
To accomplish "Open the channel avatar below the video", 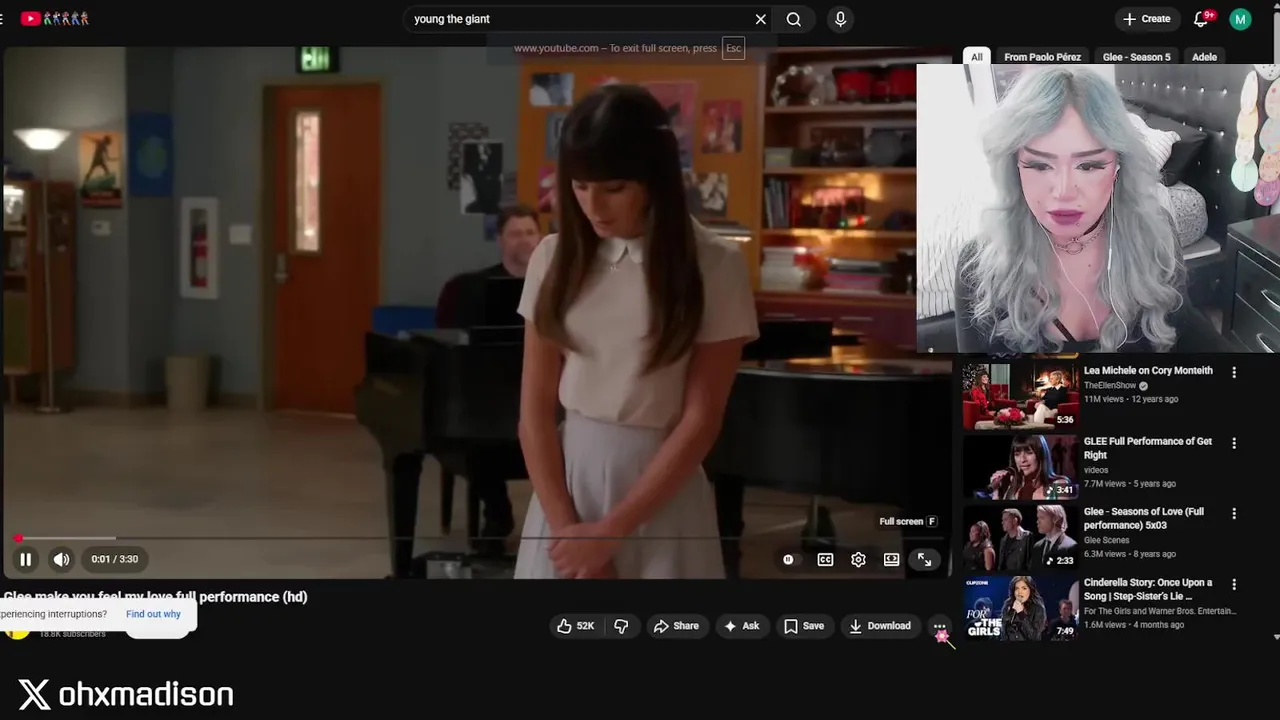I will click(x=17, y=632).
